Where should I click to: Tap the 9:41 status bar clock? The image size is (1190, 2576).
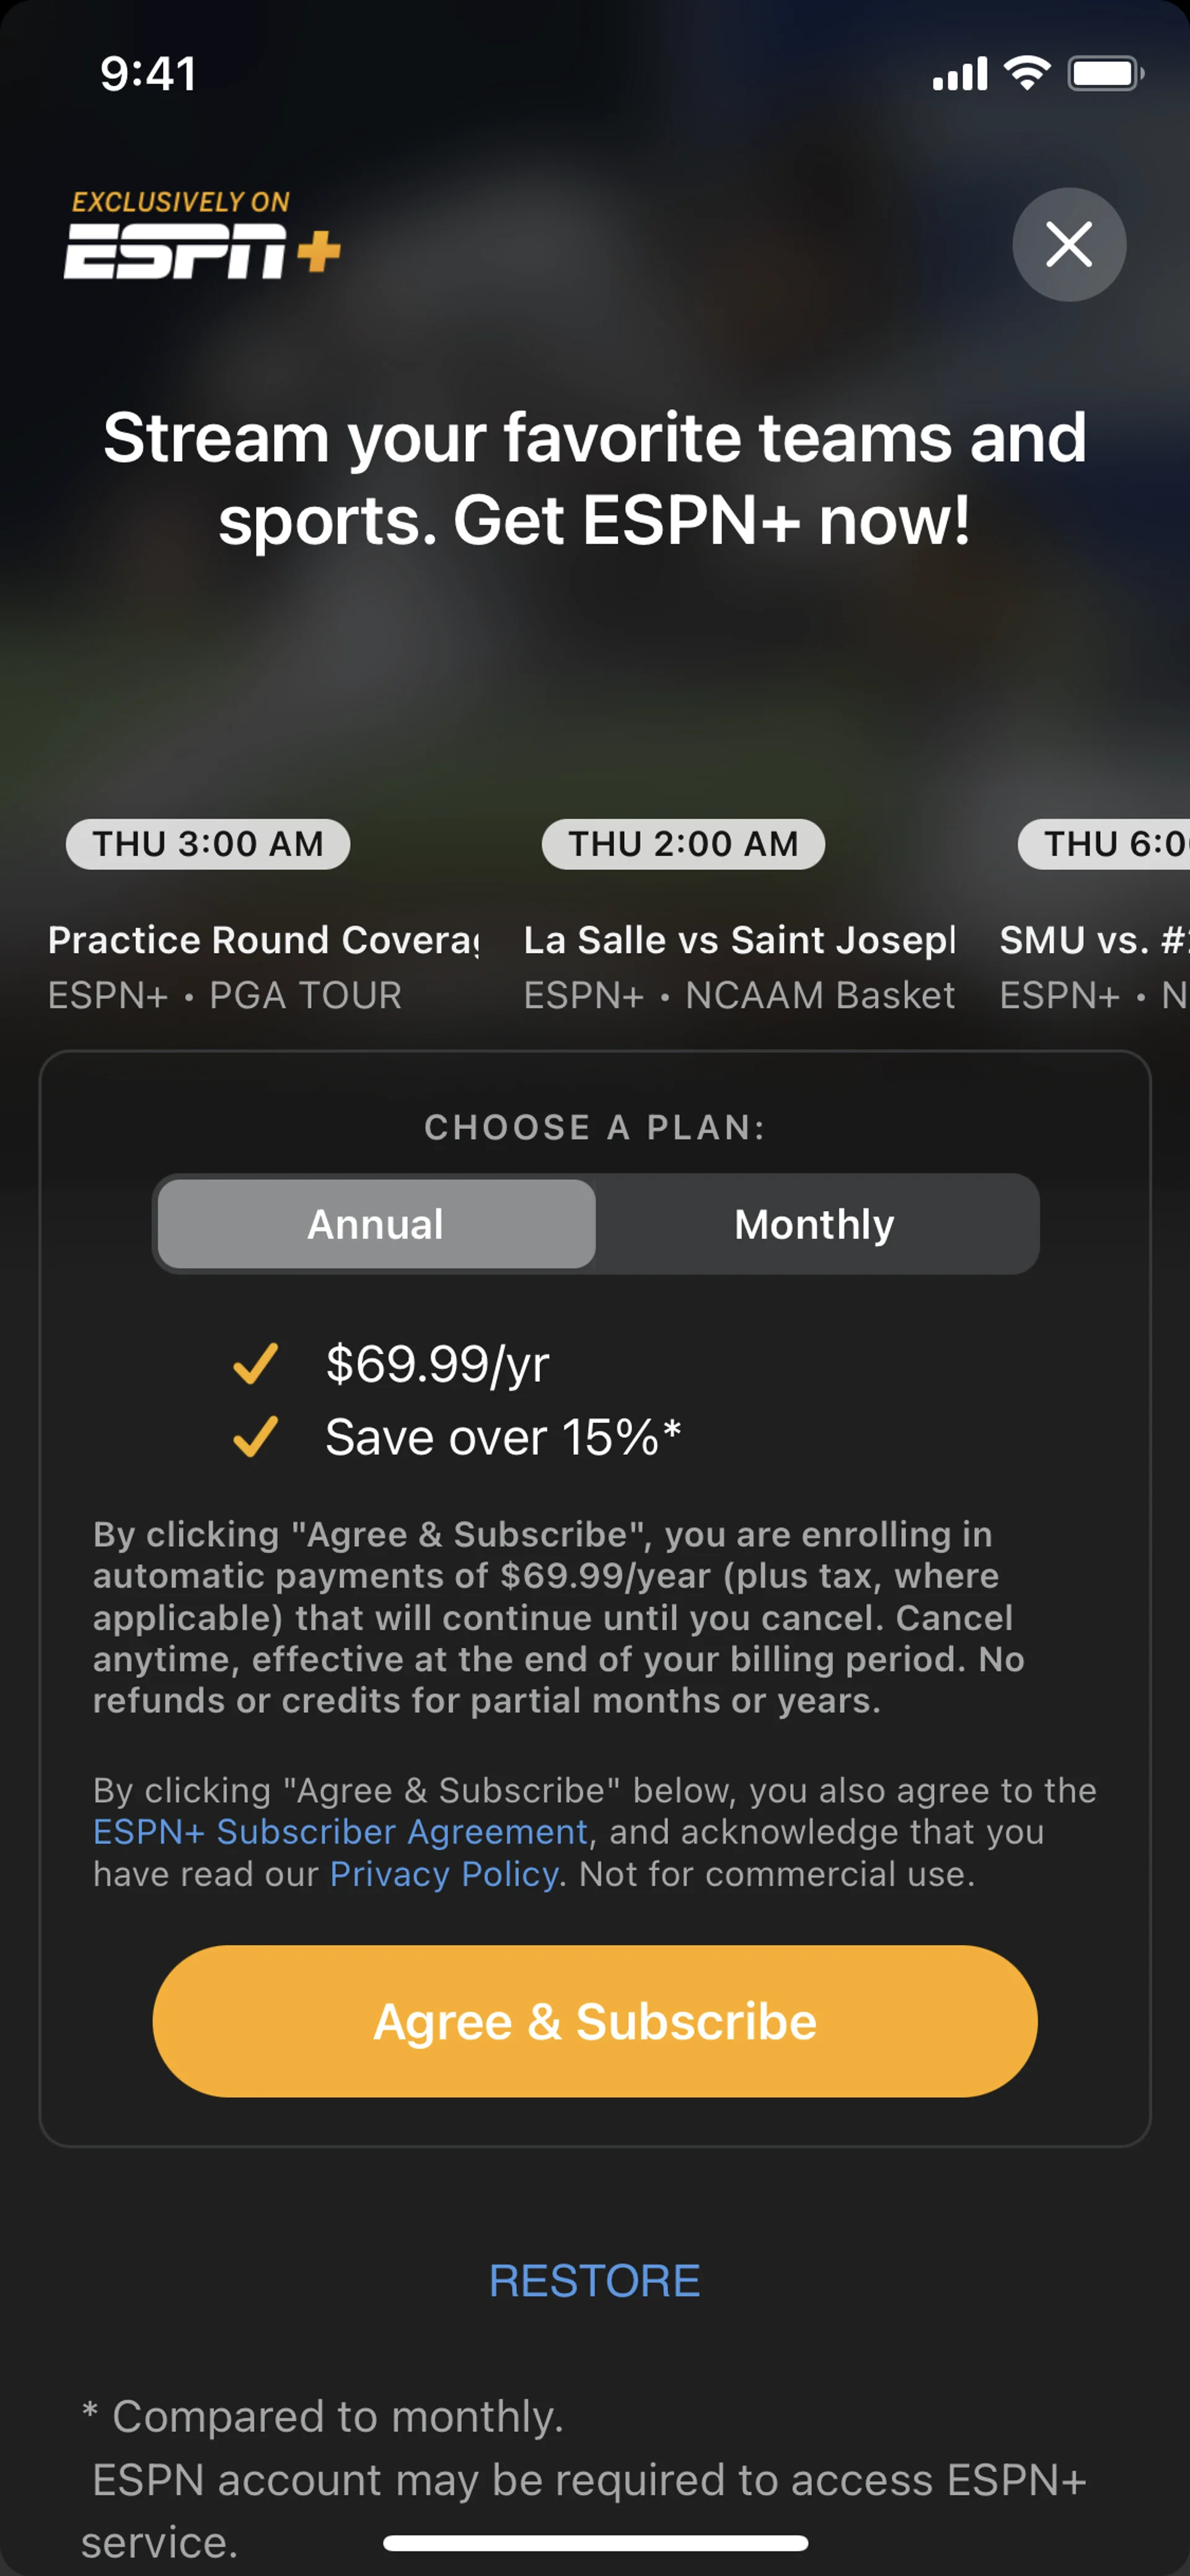coord(148,74)
